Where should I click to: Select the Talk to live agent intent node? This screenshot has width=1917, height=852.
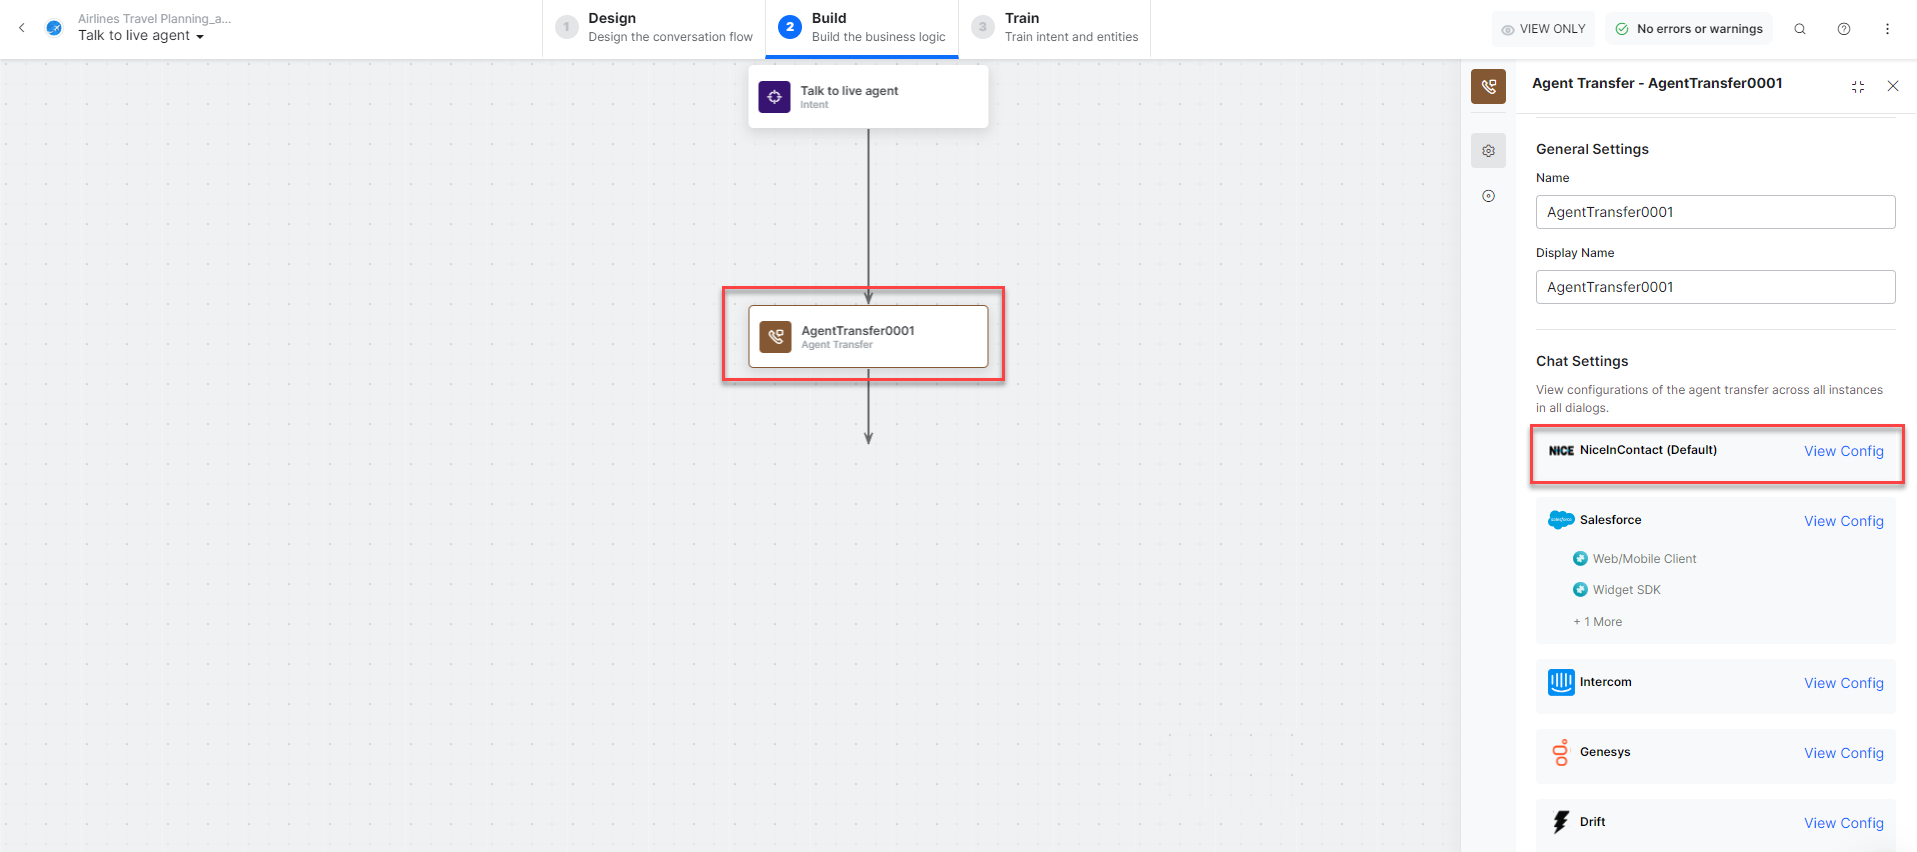[867, 97]
